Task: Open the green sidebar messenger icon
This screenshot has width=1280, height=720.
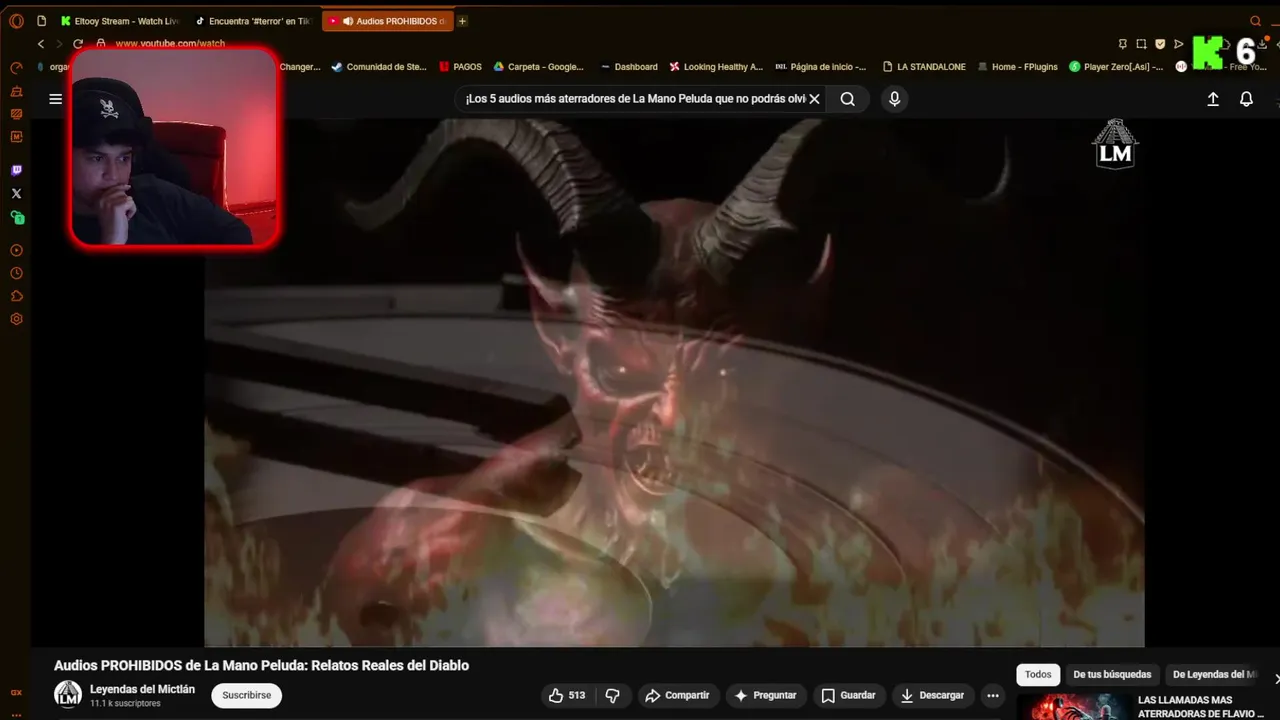Action: click(16, 217)
